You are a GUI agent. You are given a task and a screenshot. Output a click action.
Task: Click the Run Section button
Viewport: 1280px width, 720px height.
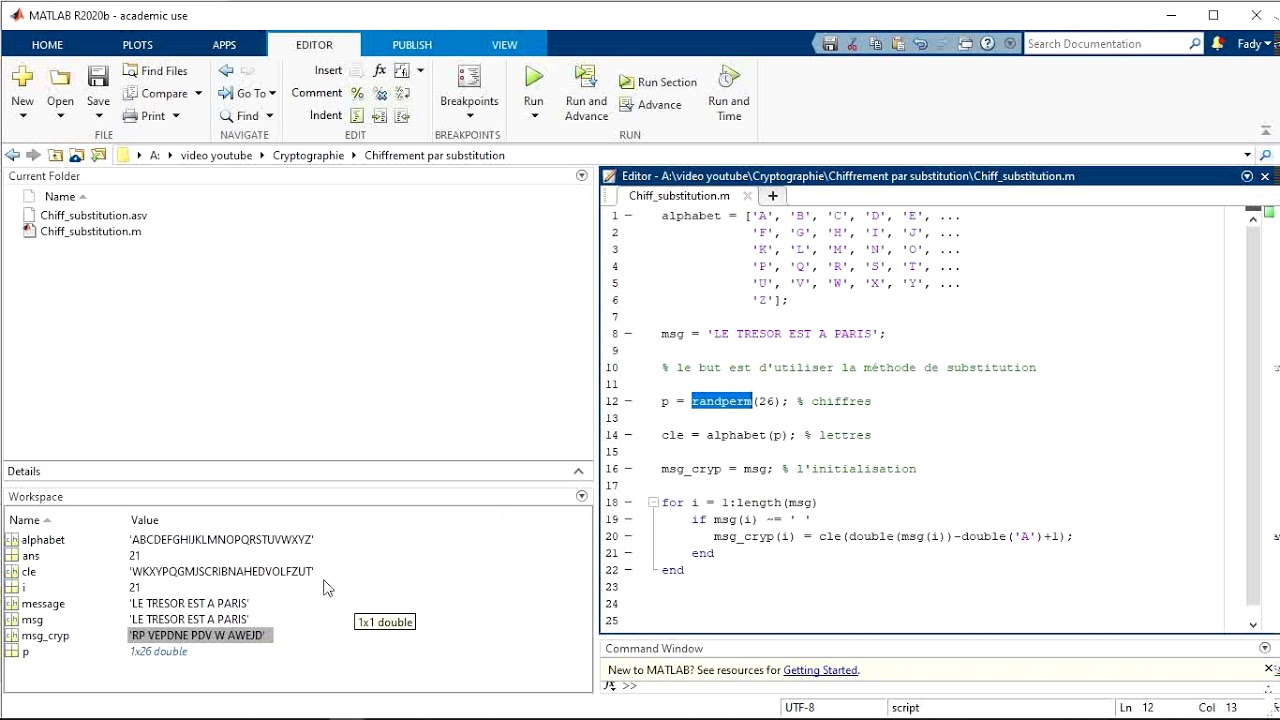pyautogui.click(x=657, y=82)
